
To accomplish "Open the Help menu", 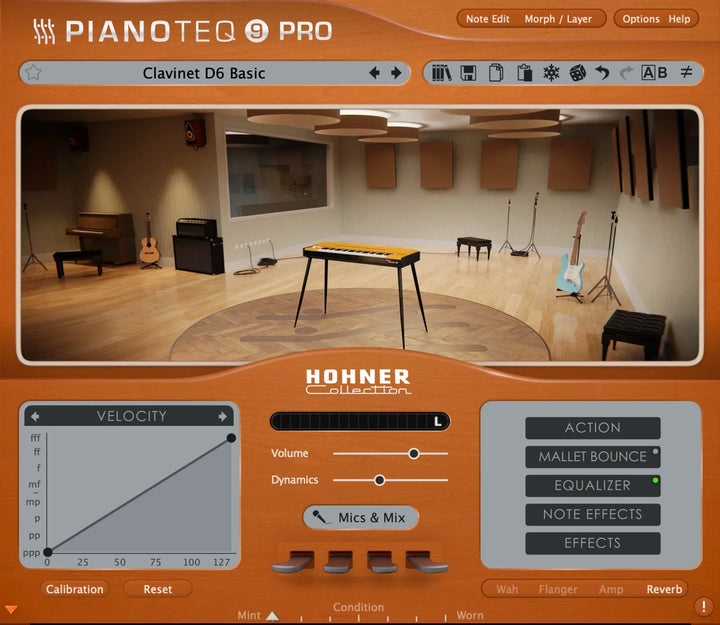I will 679,19.
